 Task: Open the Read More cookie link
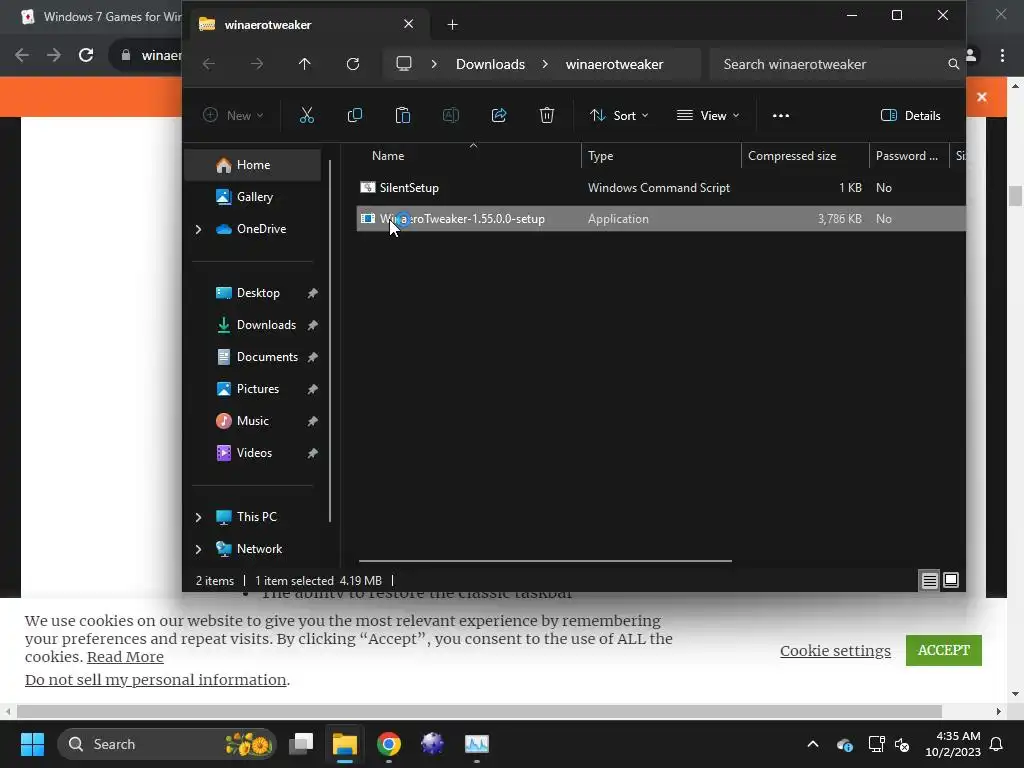(125, 657)
